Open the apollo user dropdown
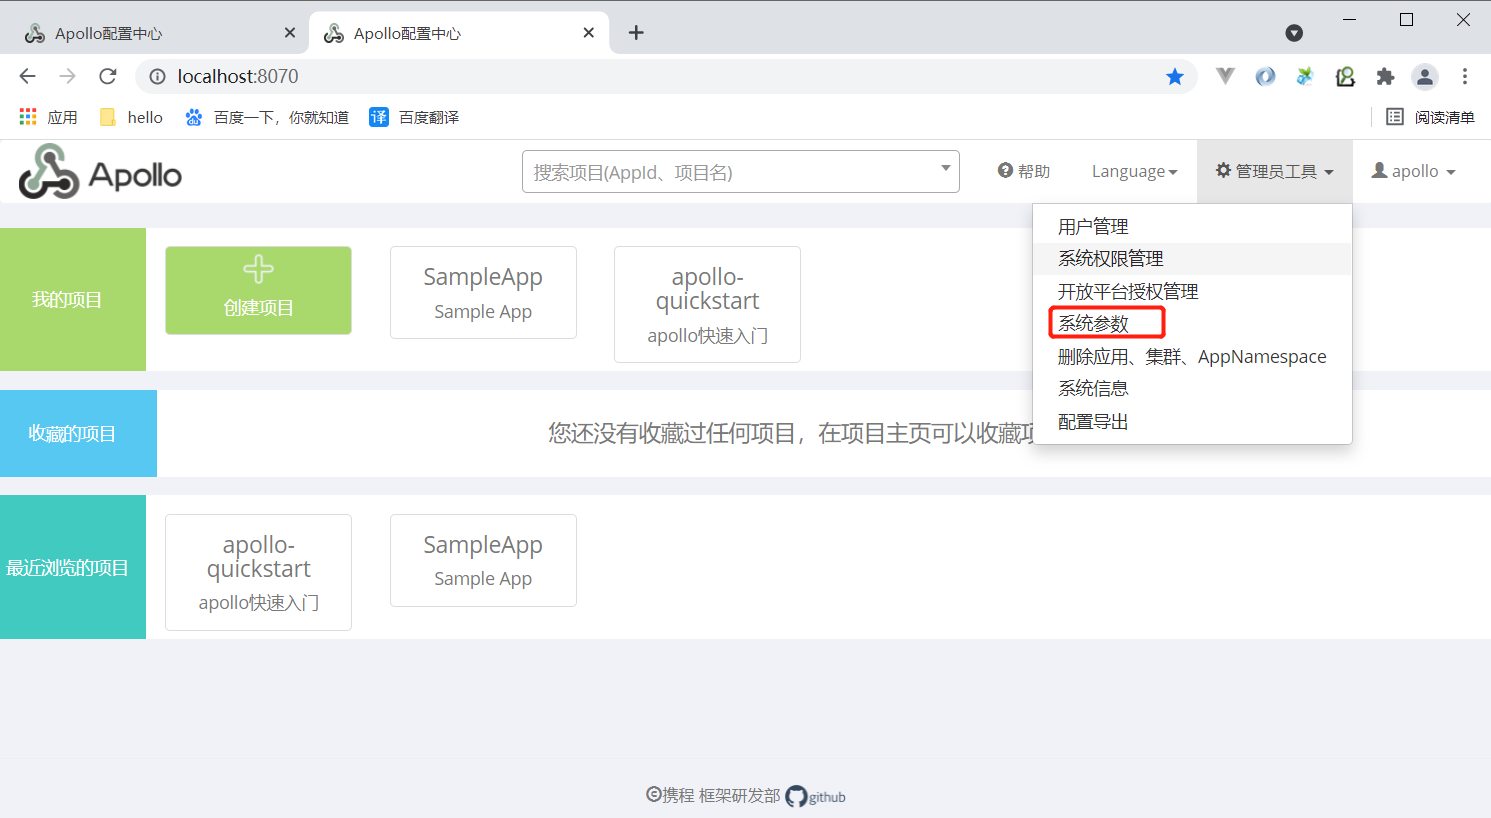The width and height of the screenshot is (1491, 818). click(x=1413, y=171)
